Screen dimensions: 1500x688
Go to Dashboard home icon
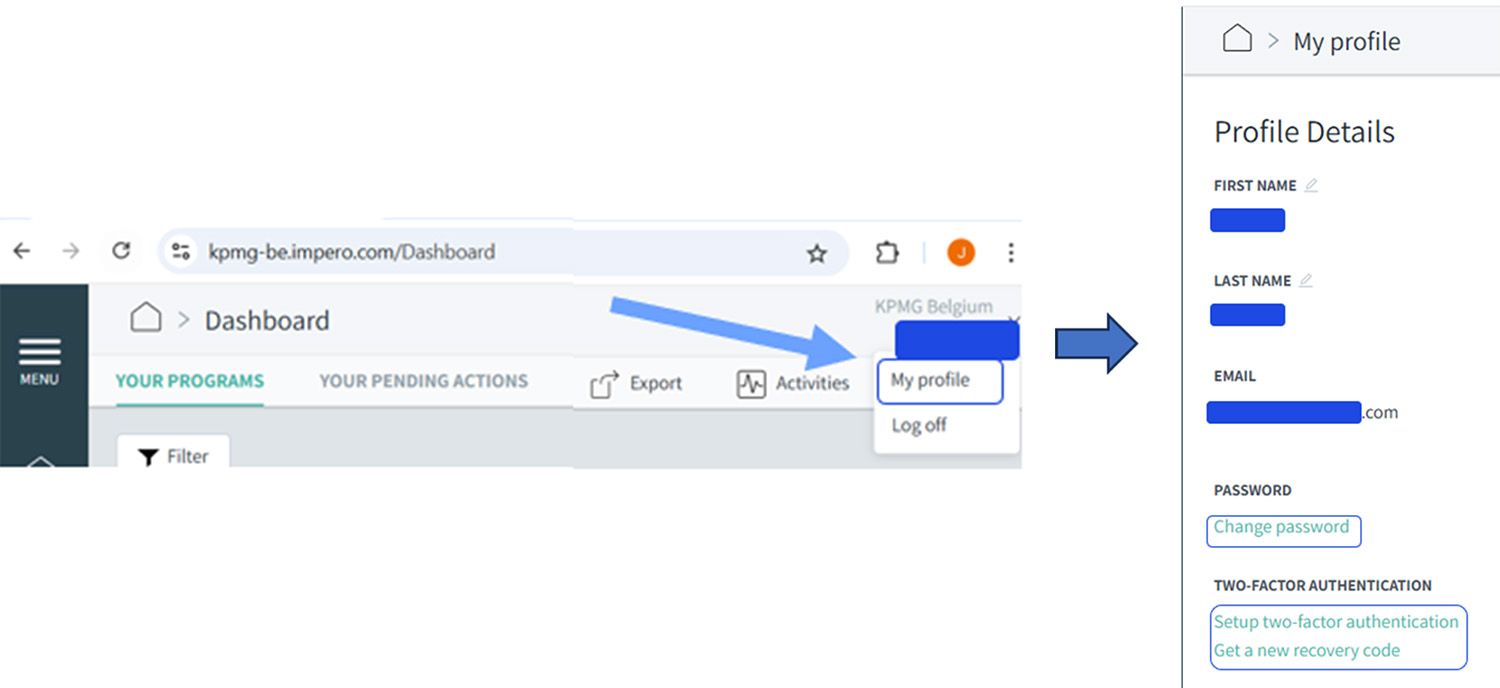(x=146, y=319)
